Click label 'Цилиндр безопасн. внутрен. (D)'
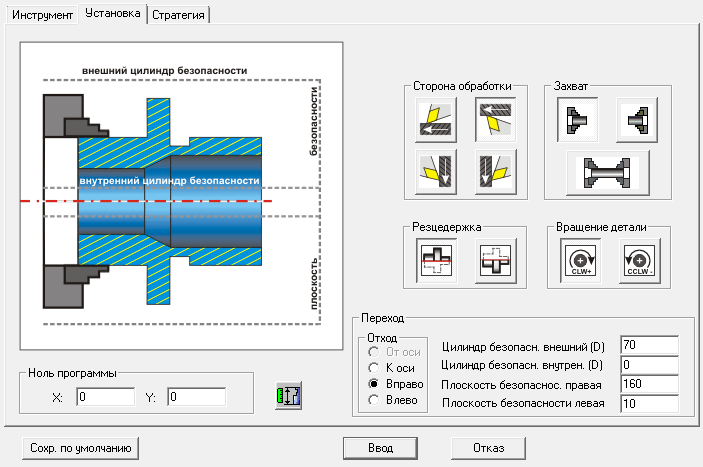This screenshot has width=703, height=467. pos(522,365)
